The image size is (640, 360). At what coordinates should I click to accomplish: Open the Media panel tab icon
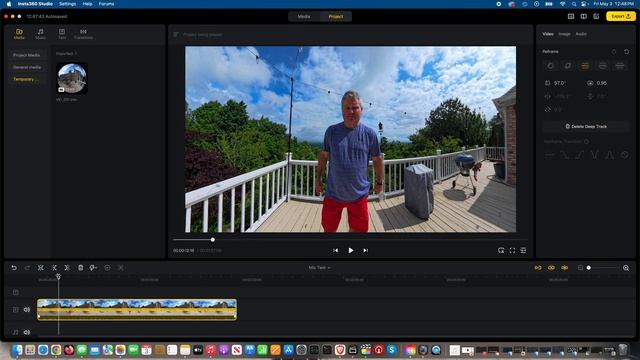19,33
